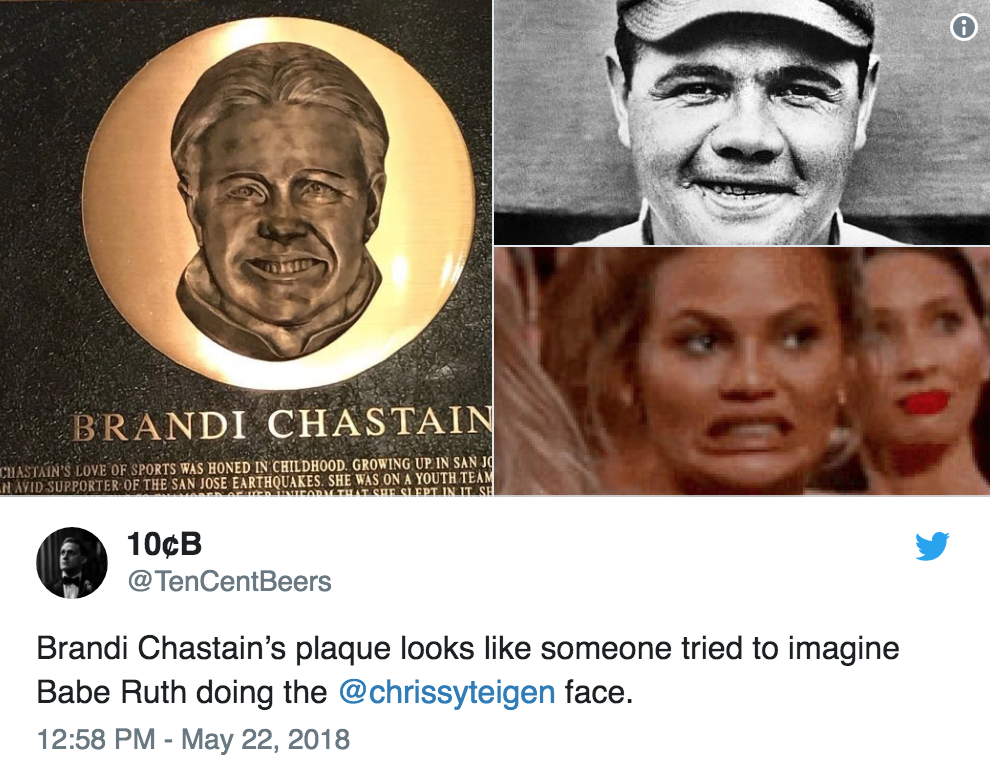Click the BRANDI CHASTAIN engraved name
This screenshot has height=768, width=990.
tap(282, 424)
